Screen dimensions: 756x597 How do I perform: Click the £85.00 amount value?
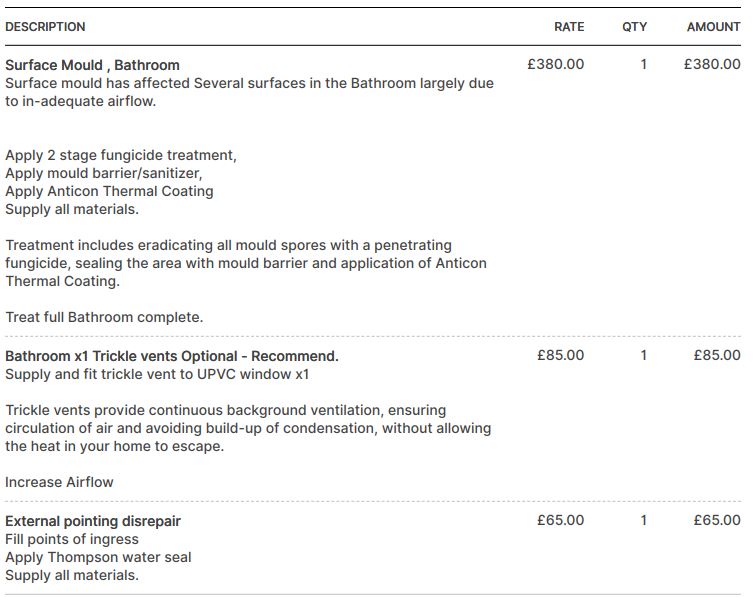[716, 355]
